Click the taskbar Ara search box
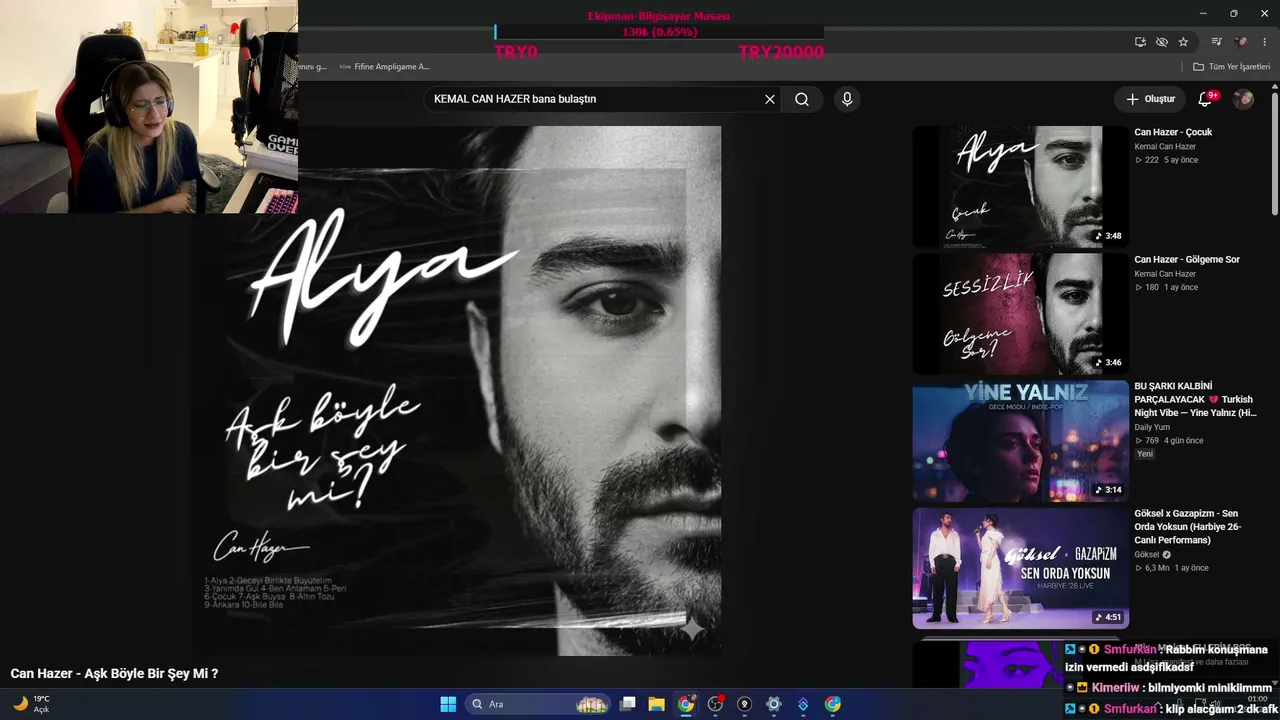This screenshot has height=720, width=1280. [x=539, y=704]
